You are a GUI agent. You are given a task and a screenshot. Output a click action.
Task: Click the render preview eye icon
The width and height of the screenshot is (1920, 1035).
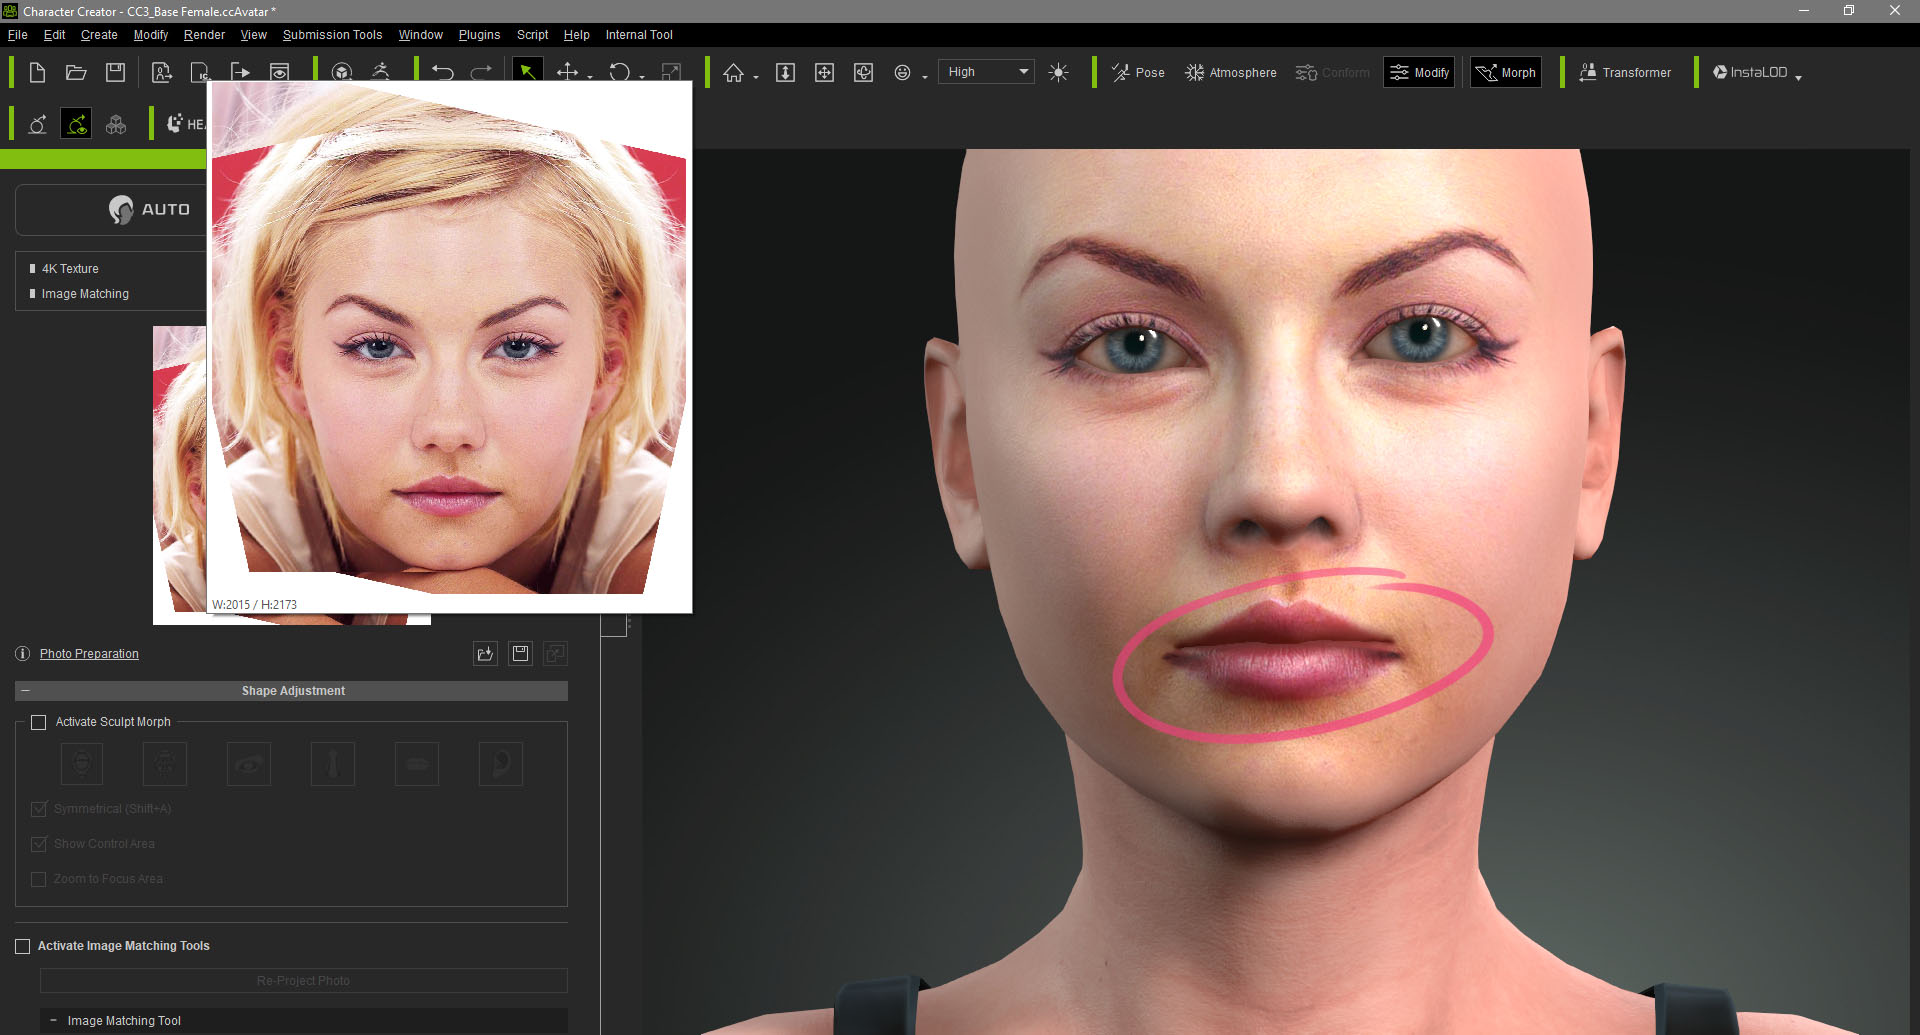[x=280, y=71]
